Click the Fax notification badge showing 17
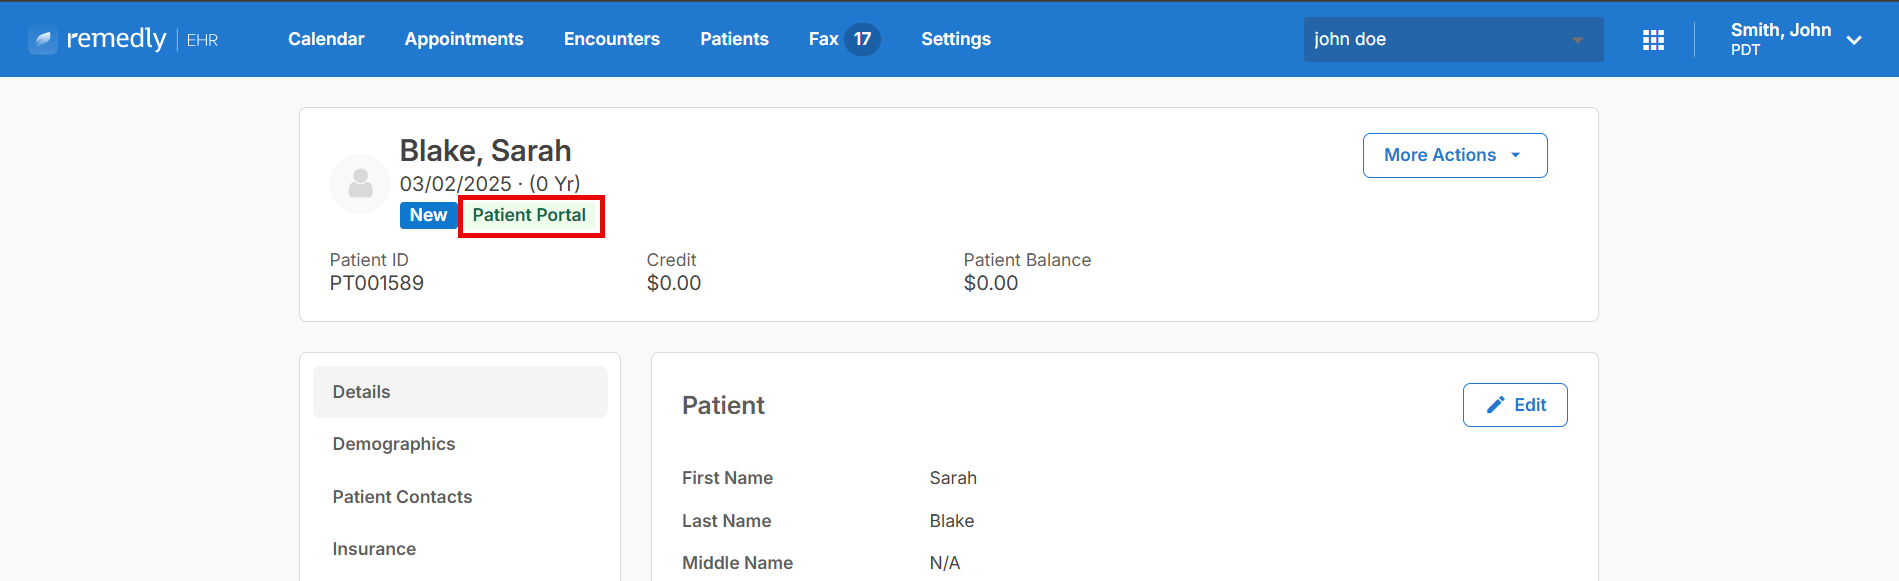 [862, 39]
